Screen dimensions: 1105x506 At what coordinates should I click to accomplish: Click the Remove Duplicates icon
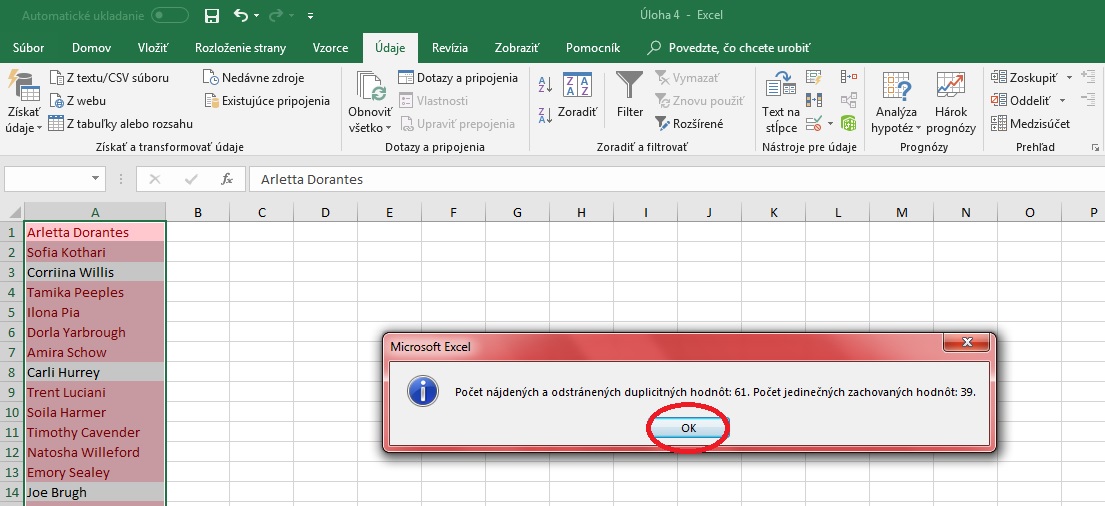[x=814, y=100]
